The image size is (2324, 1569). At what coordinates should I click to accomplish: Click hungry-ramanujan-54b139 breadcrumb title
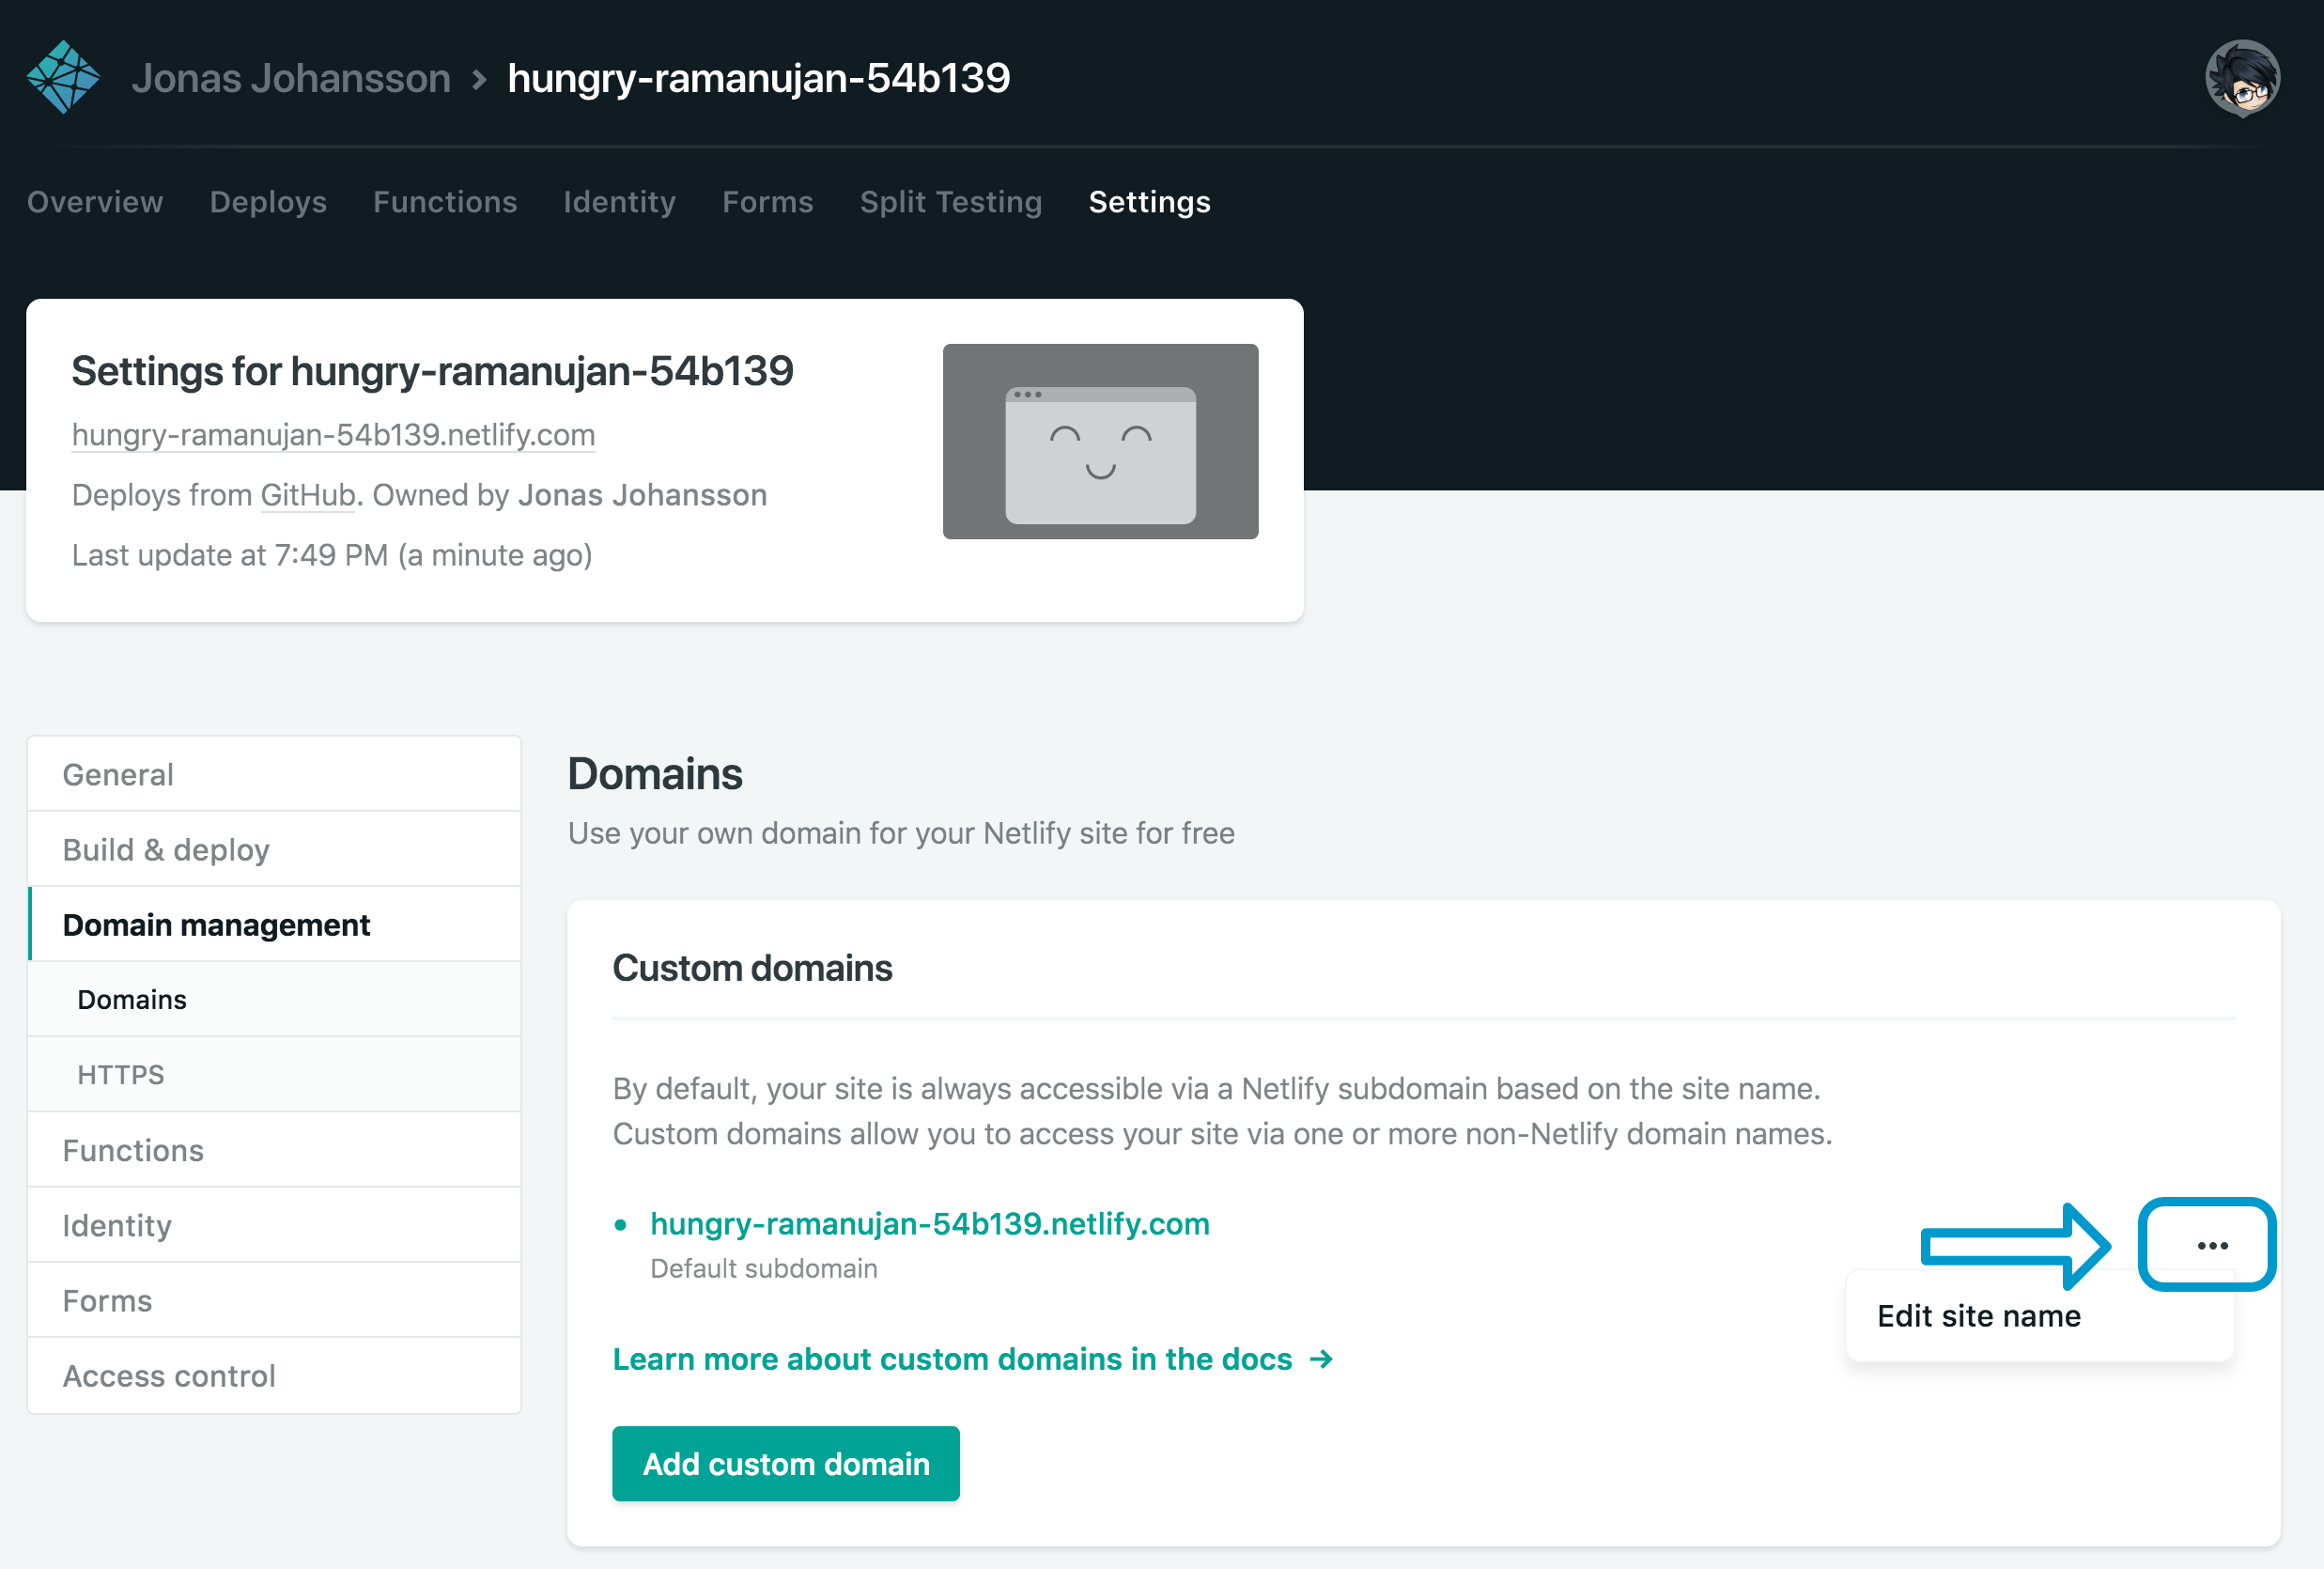pos(759,78)
